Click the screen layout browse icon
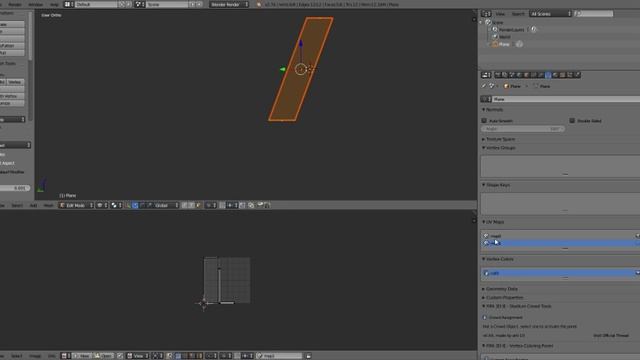This screenshot has height=360, width=640. (69, 4)
